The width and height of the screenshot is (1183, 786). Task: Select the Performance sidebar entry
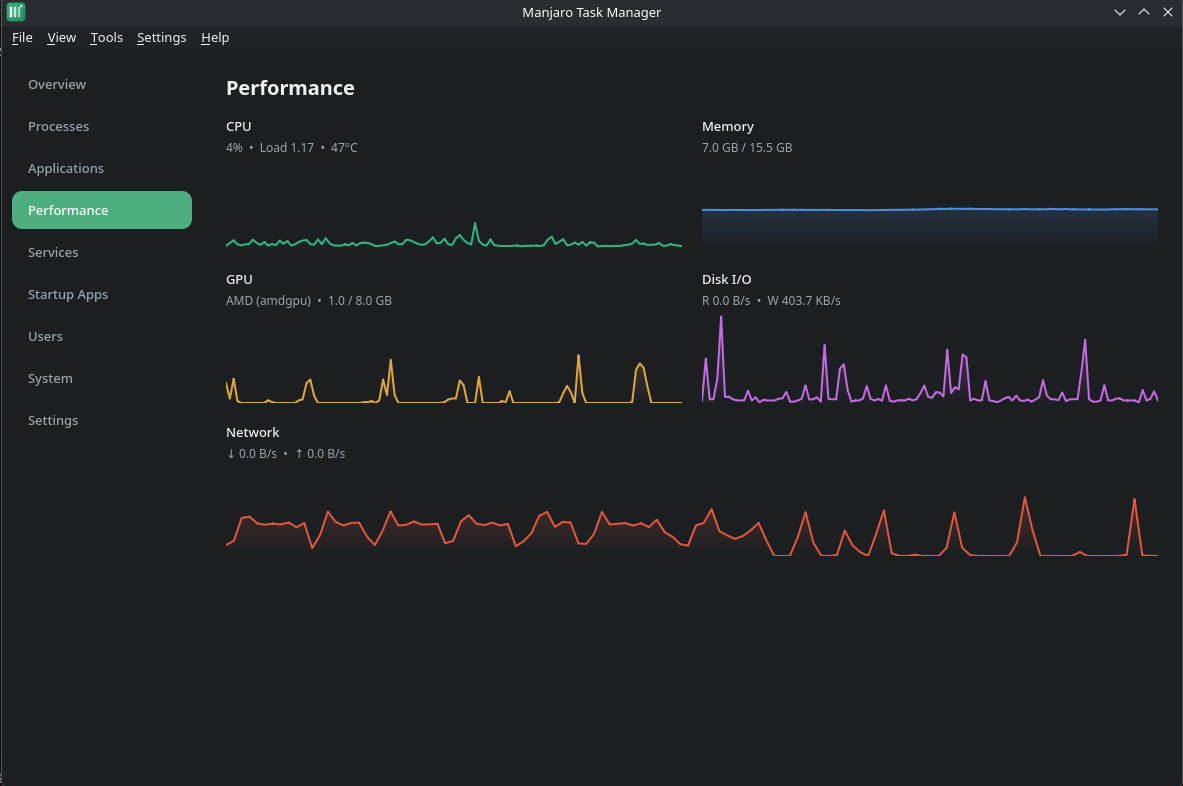102,210
